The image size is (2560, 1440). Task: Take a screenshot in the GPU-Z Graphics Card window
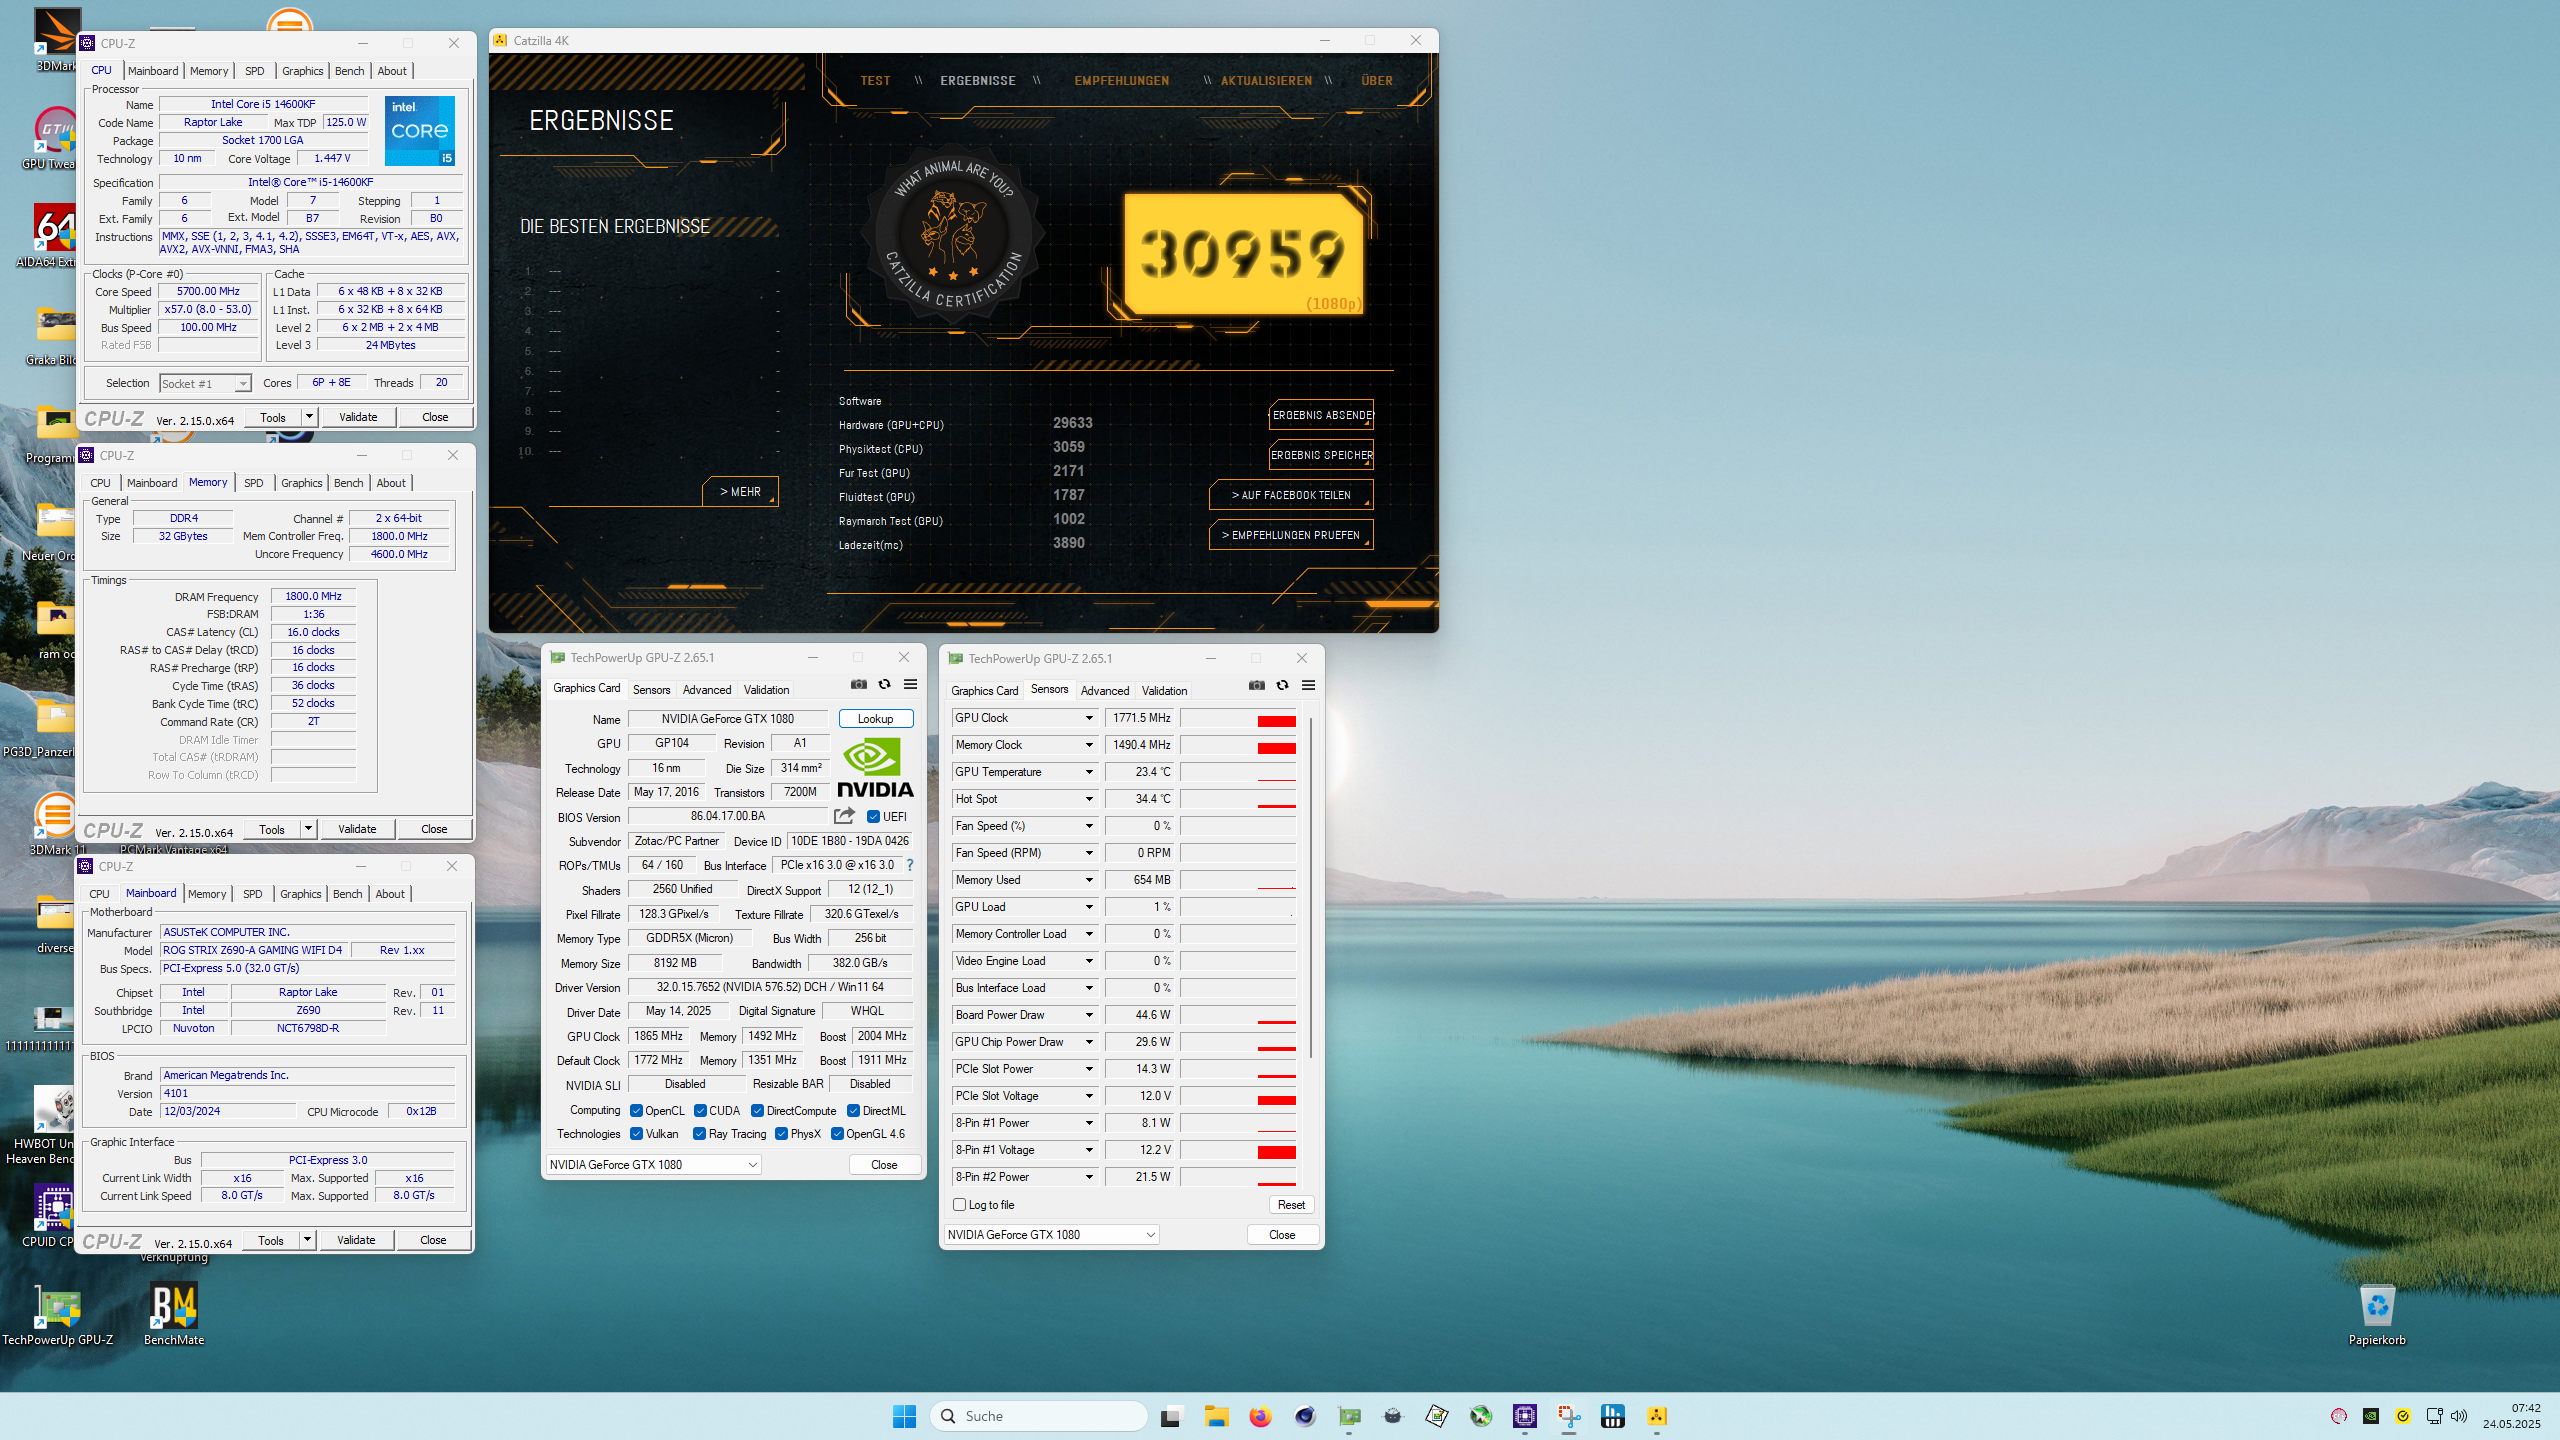858,685
